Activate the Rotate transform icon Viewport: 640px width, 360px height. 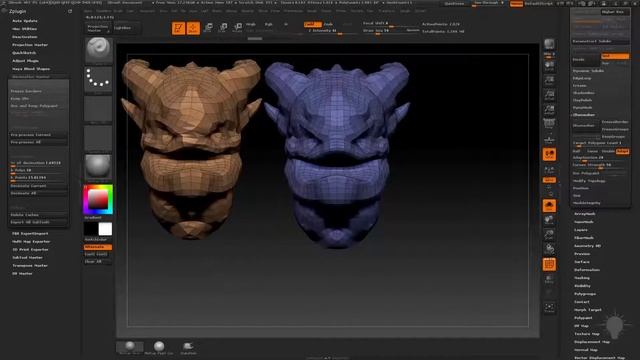pyautogui.click(x=238, y=28)
